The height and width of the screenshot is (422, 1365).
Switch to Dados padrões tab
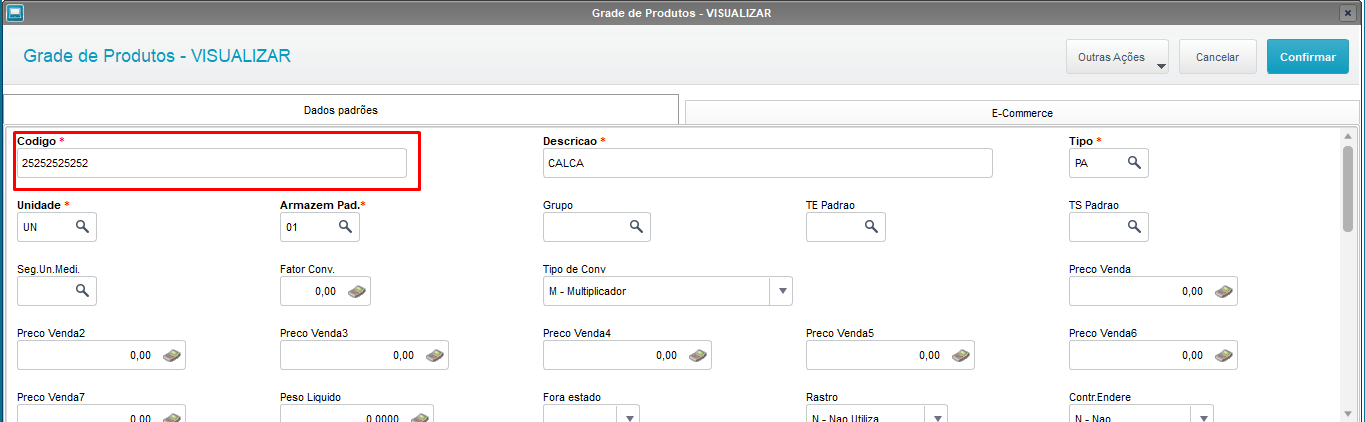click(x=341, y=110)
